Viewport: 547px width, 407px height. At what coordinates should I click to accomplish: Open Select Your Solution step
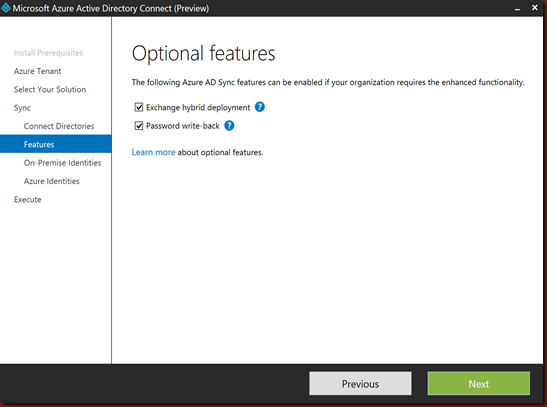pos(50,90)
